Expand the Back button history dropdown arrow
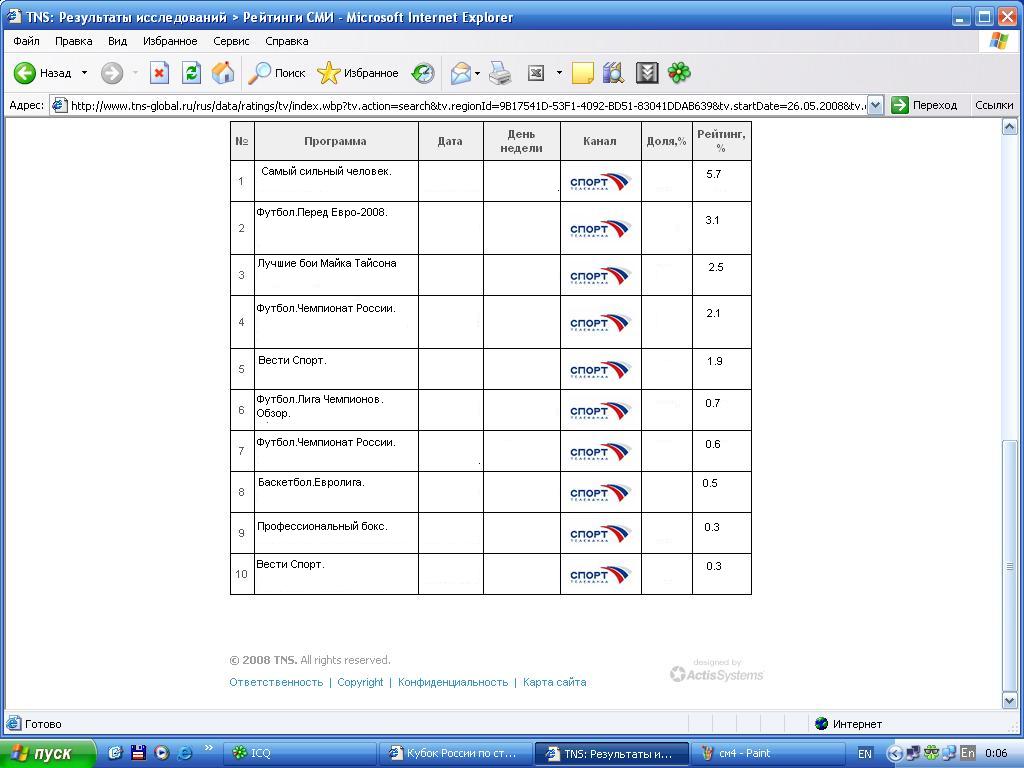The width and height of the screenshot is (1024, 768). click(x=84, y=73)
